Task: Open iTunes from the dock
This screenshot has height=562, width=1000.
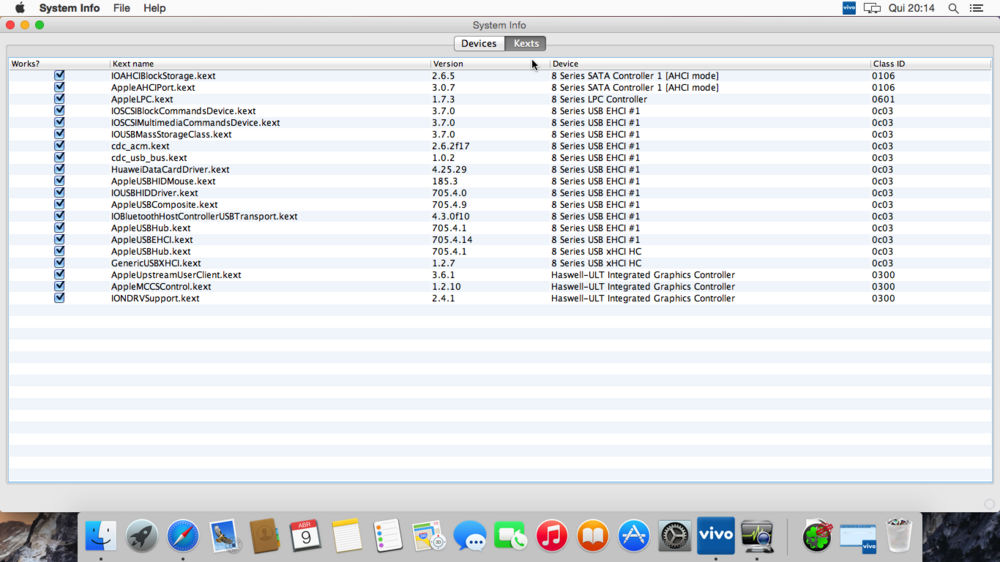Action: pyautogui.click(x=552, y=536)
